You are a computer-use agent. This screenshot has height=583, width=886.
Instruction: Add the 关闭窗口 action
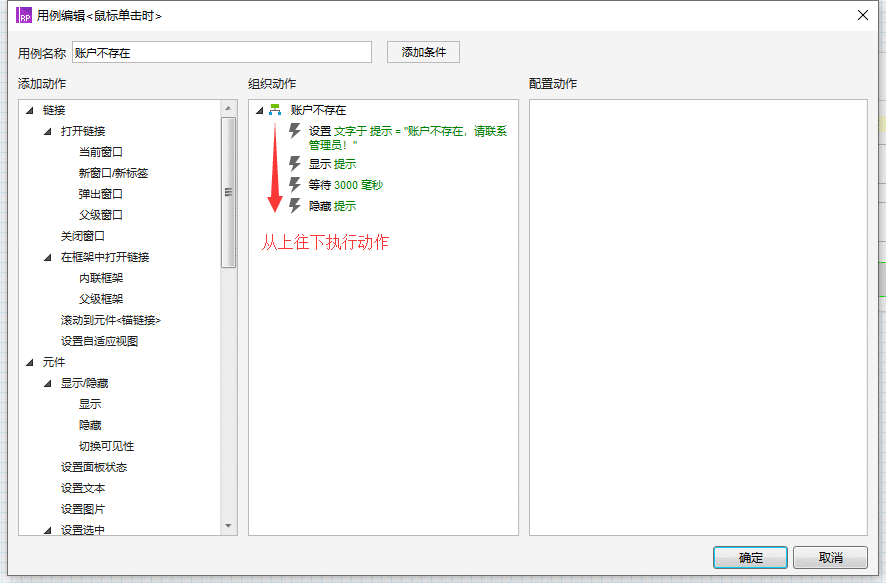pyautogui.click(x=82, y=236)
